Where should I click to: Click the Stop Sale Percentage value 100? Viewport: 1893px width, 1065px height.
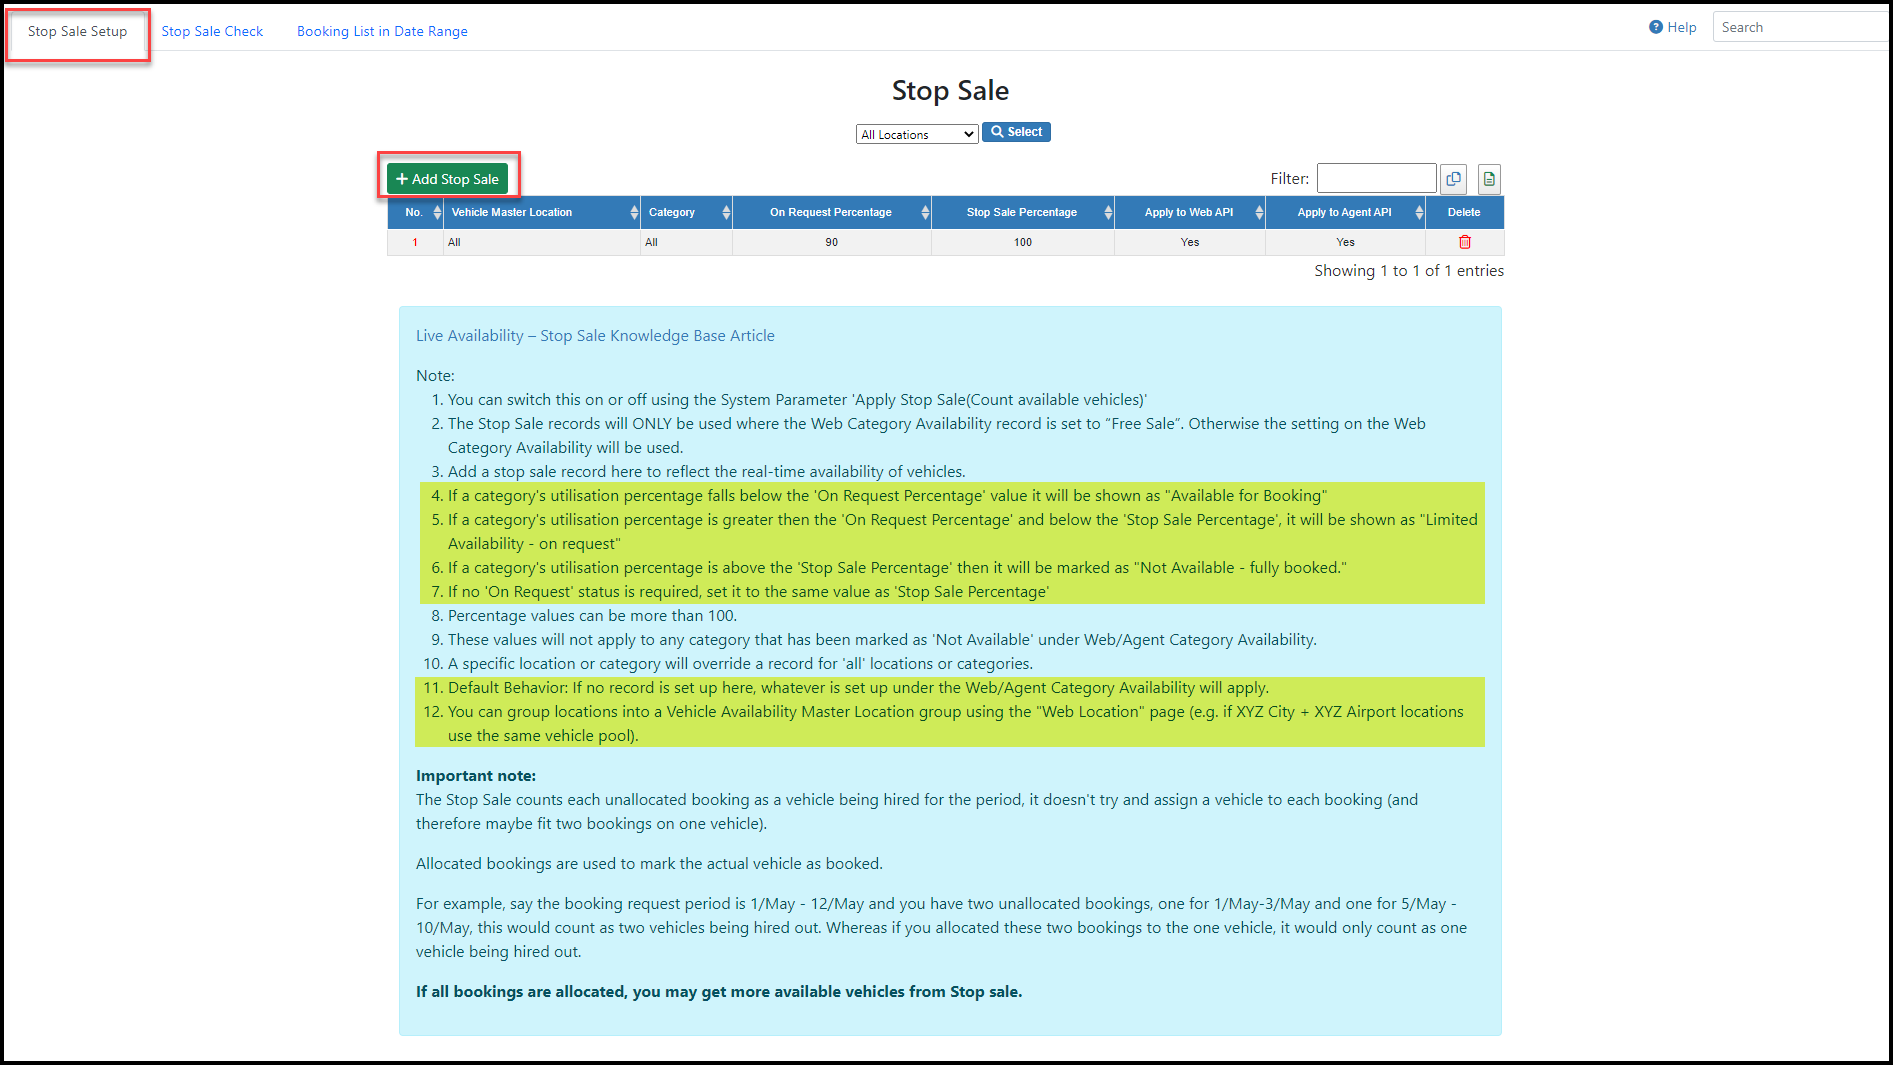tap(1023, 242)
